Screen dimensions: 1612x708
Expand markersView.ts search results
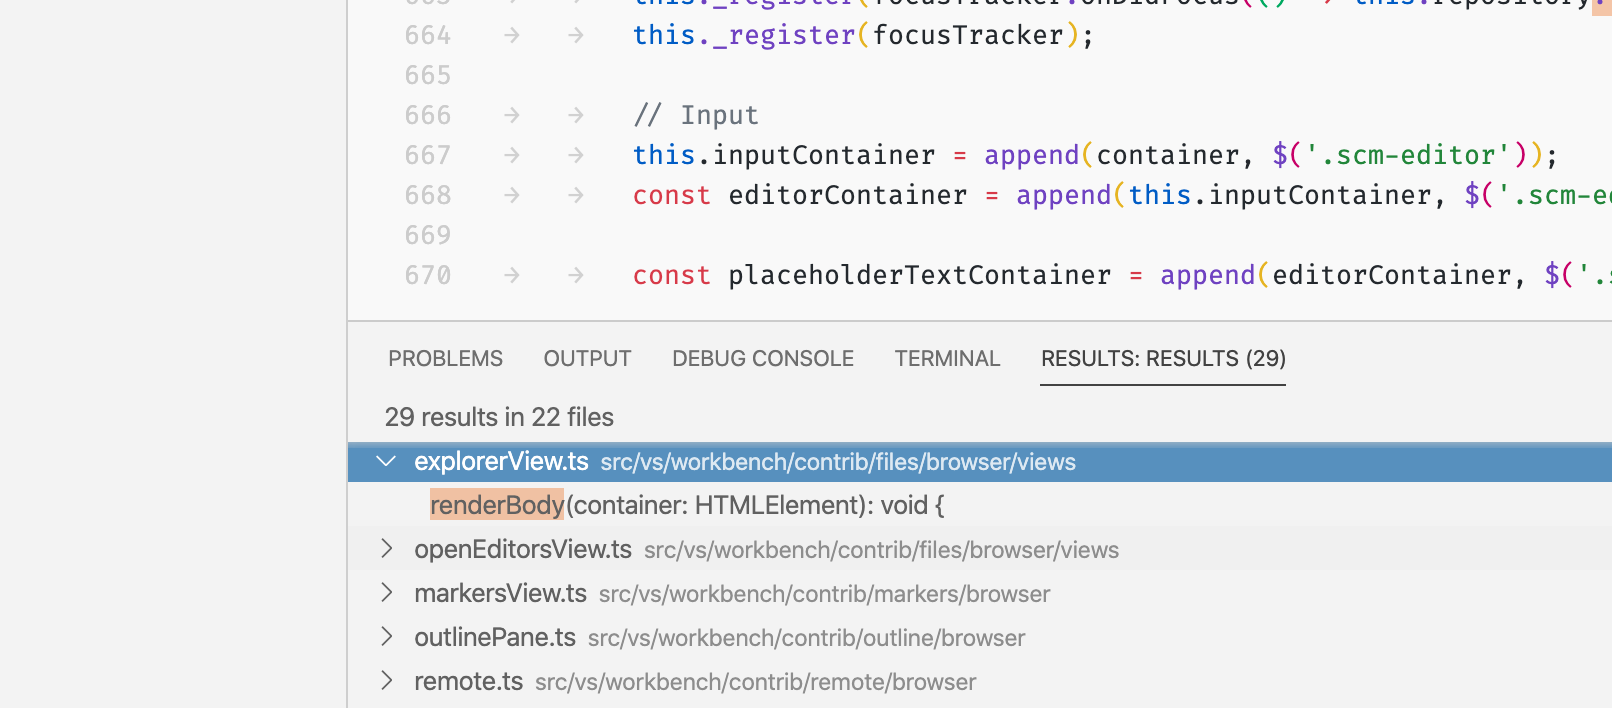pyautogui.click(x=386, y=593)
